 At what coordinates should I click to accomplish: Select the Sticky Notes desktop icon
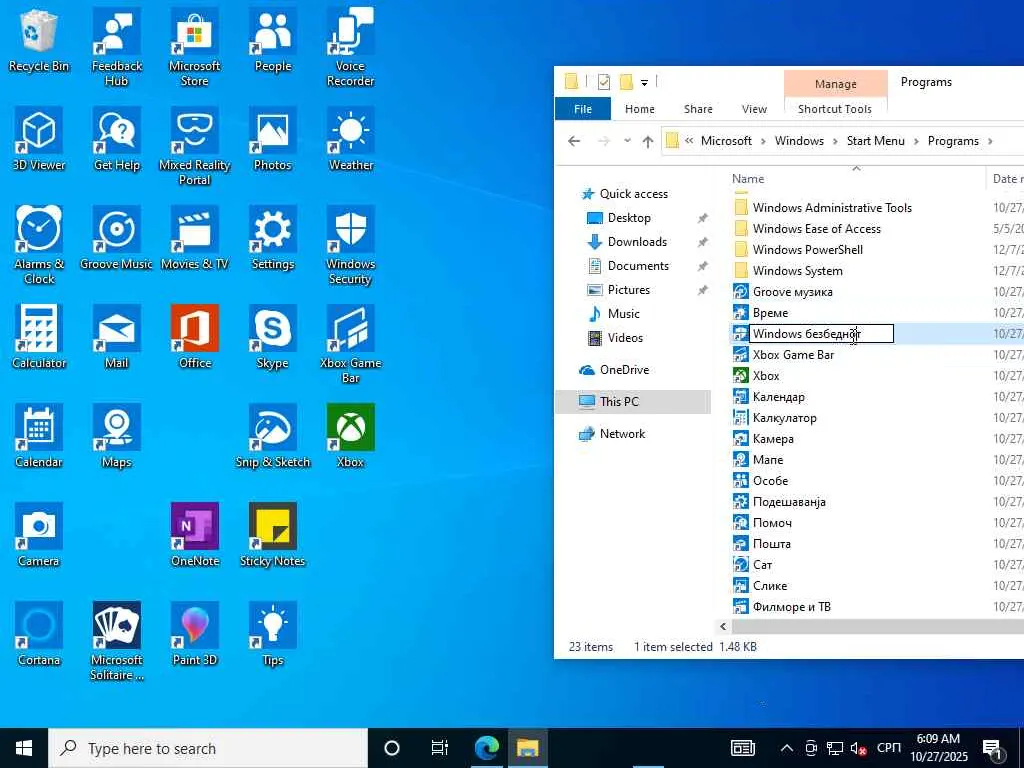tap(273, 536)
